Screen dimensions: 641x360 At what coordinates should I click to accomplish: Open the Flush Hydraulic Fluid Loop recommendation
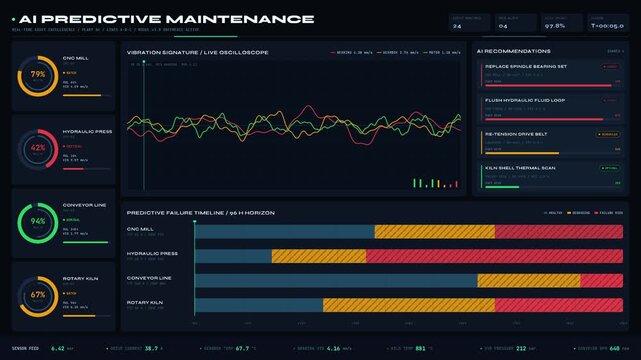tap(550, 108)
